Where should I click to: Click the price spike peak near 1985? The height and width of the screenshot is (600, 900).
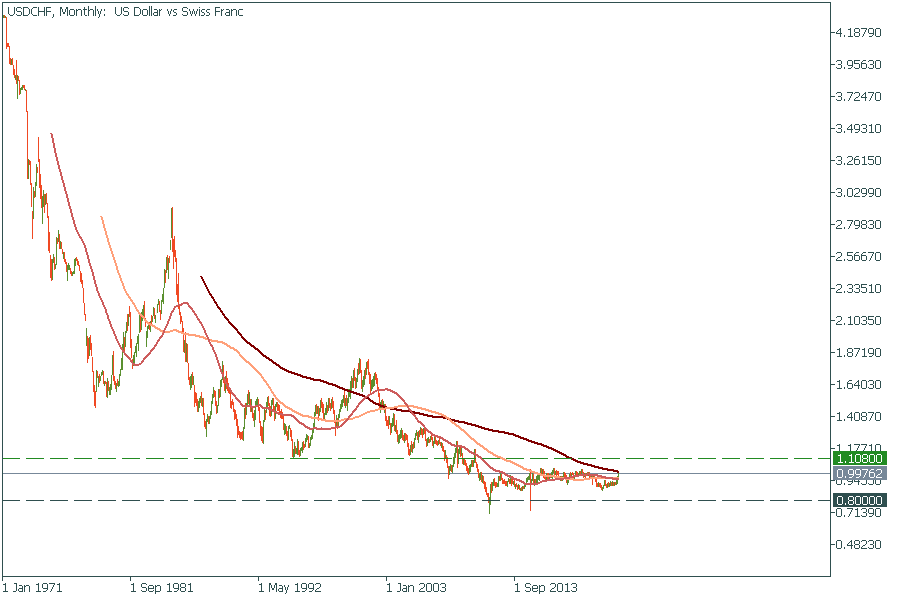point(172,209)
